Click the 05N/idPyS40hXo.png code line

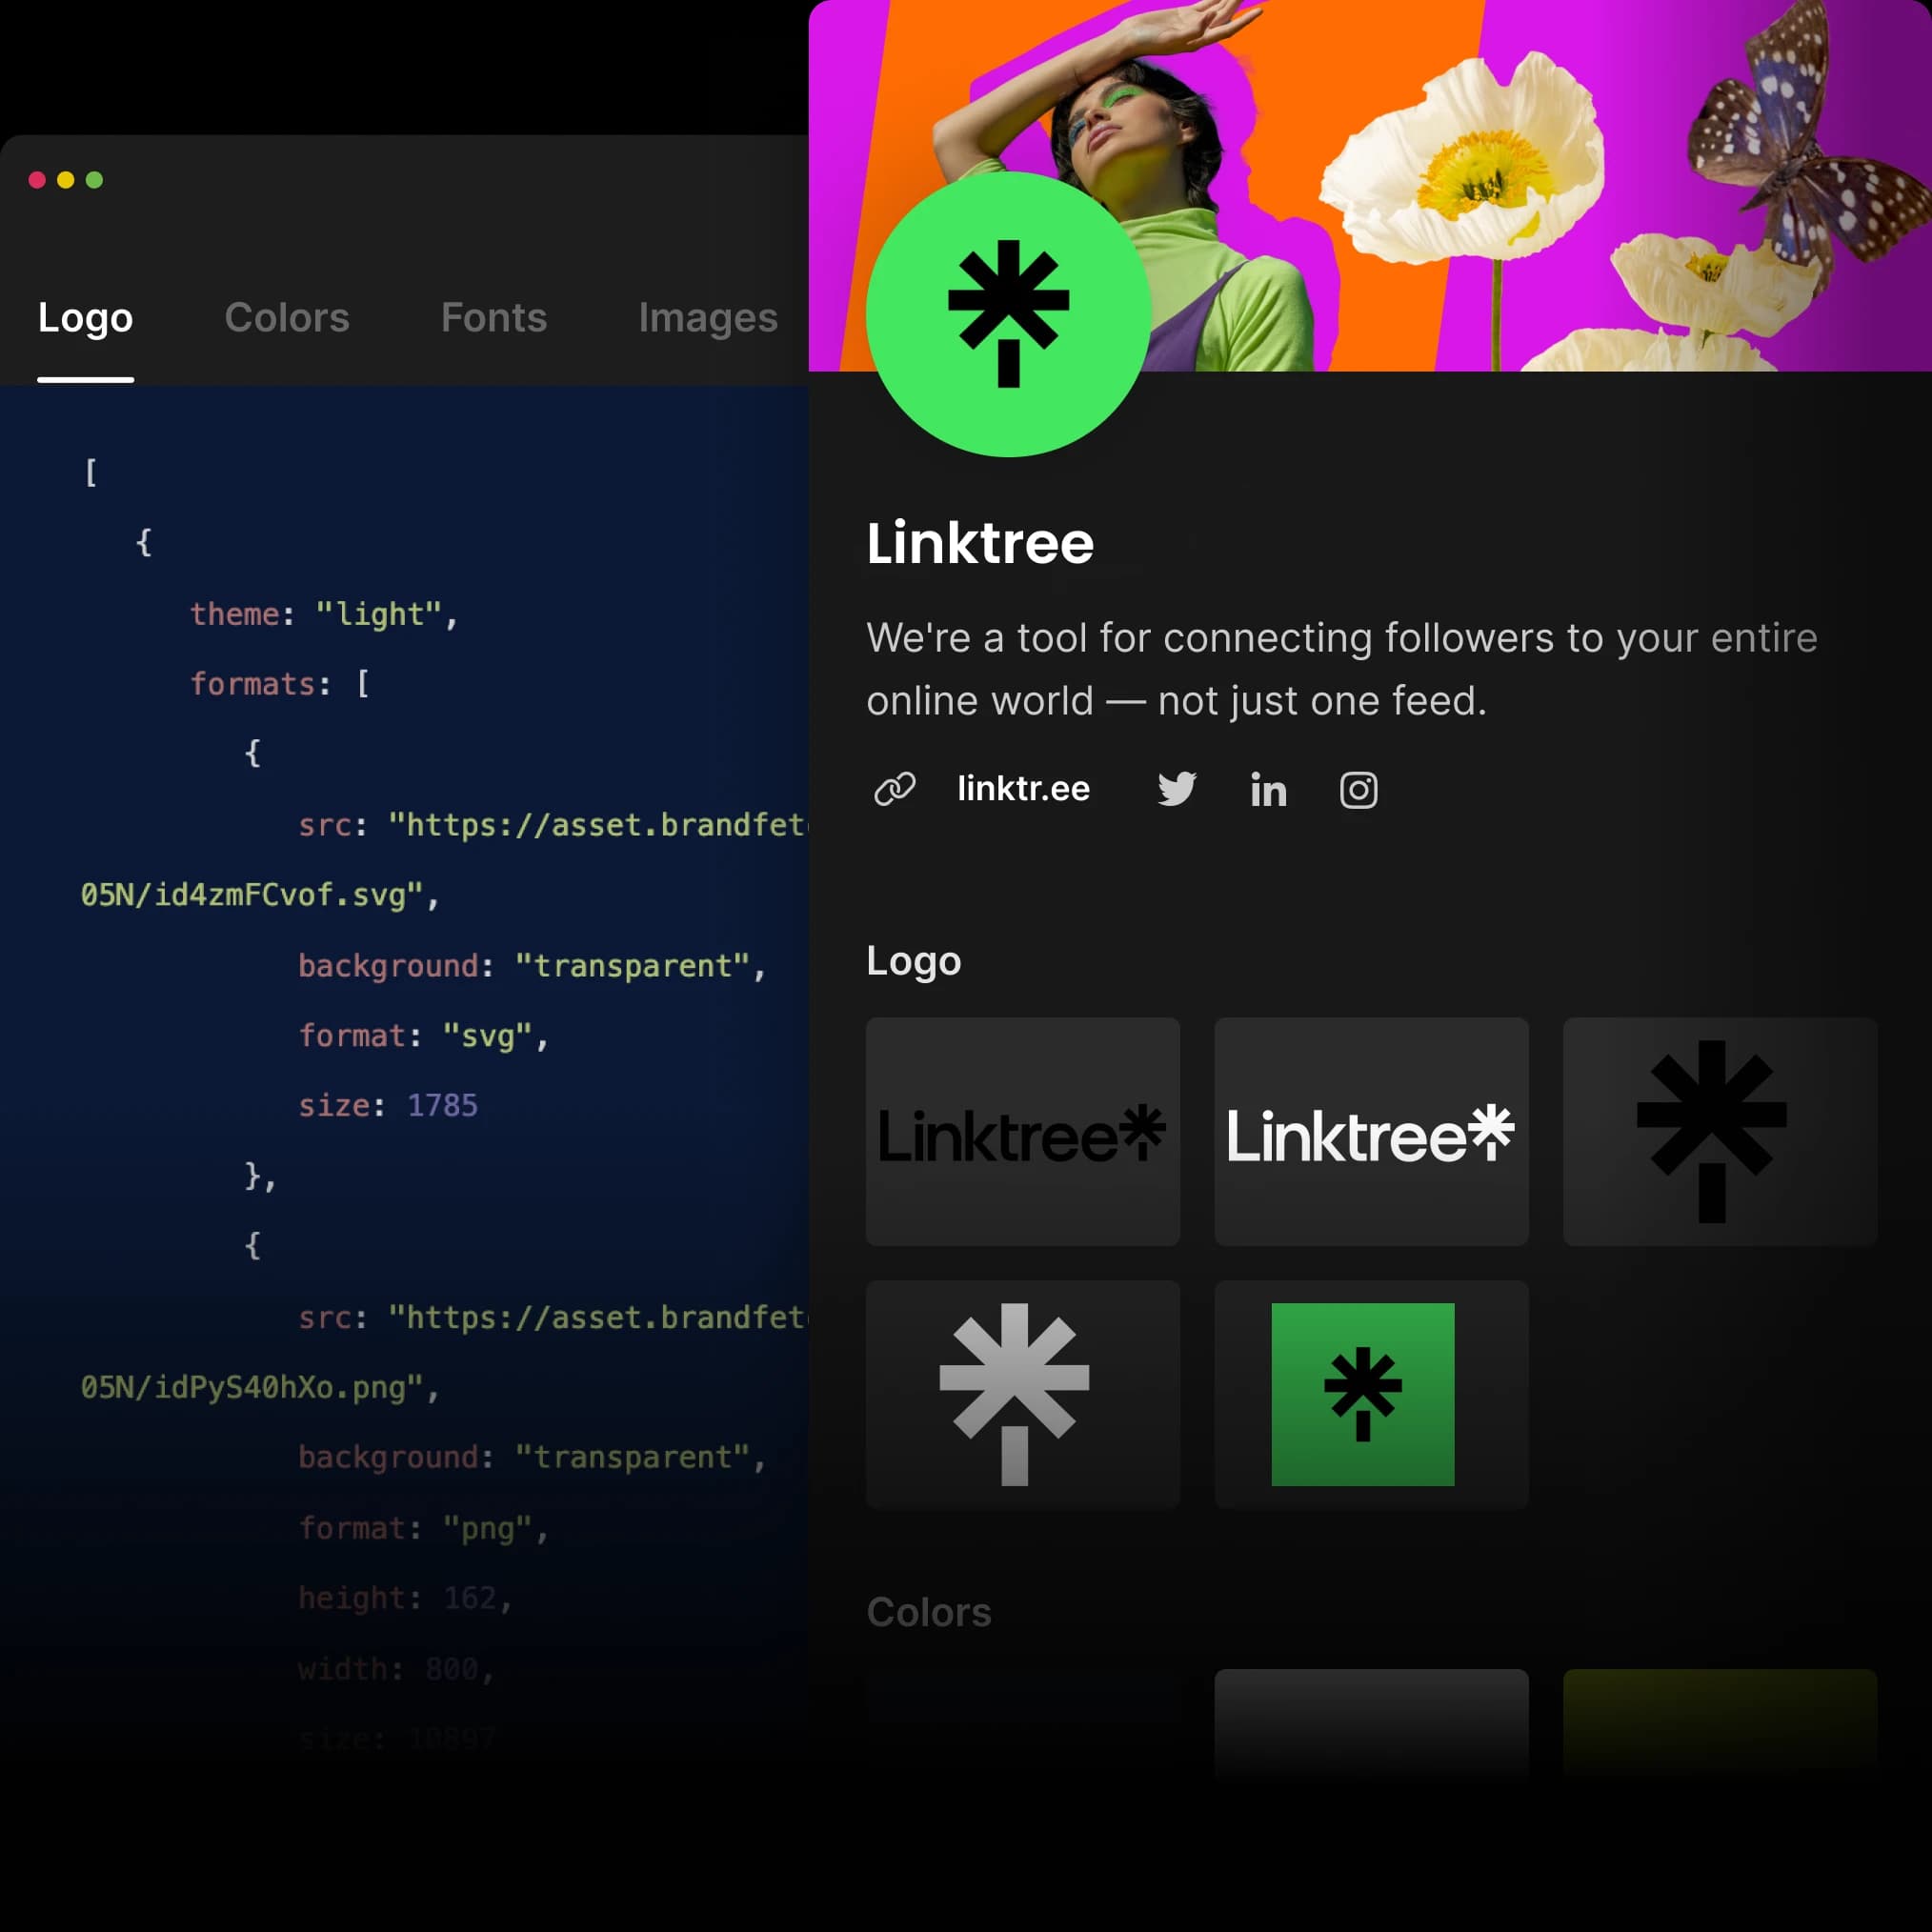260,1388
